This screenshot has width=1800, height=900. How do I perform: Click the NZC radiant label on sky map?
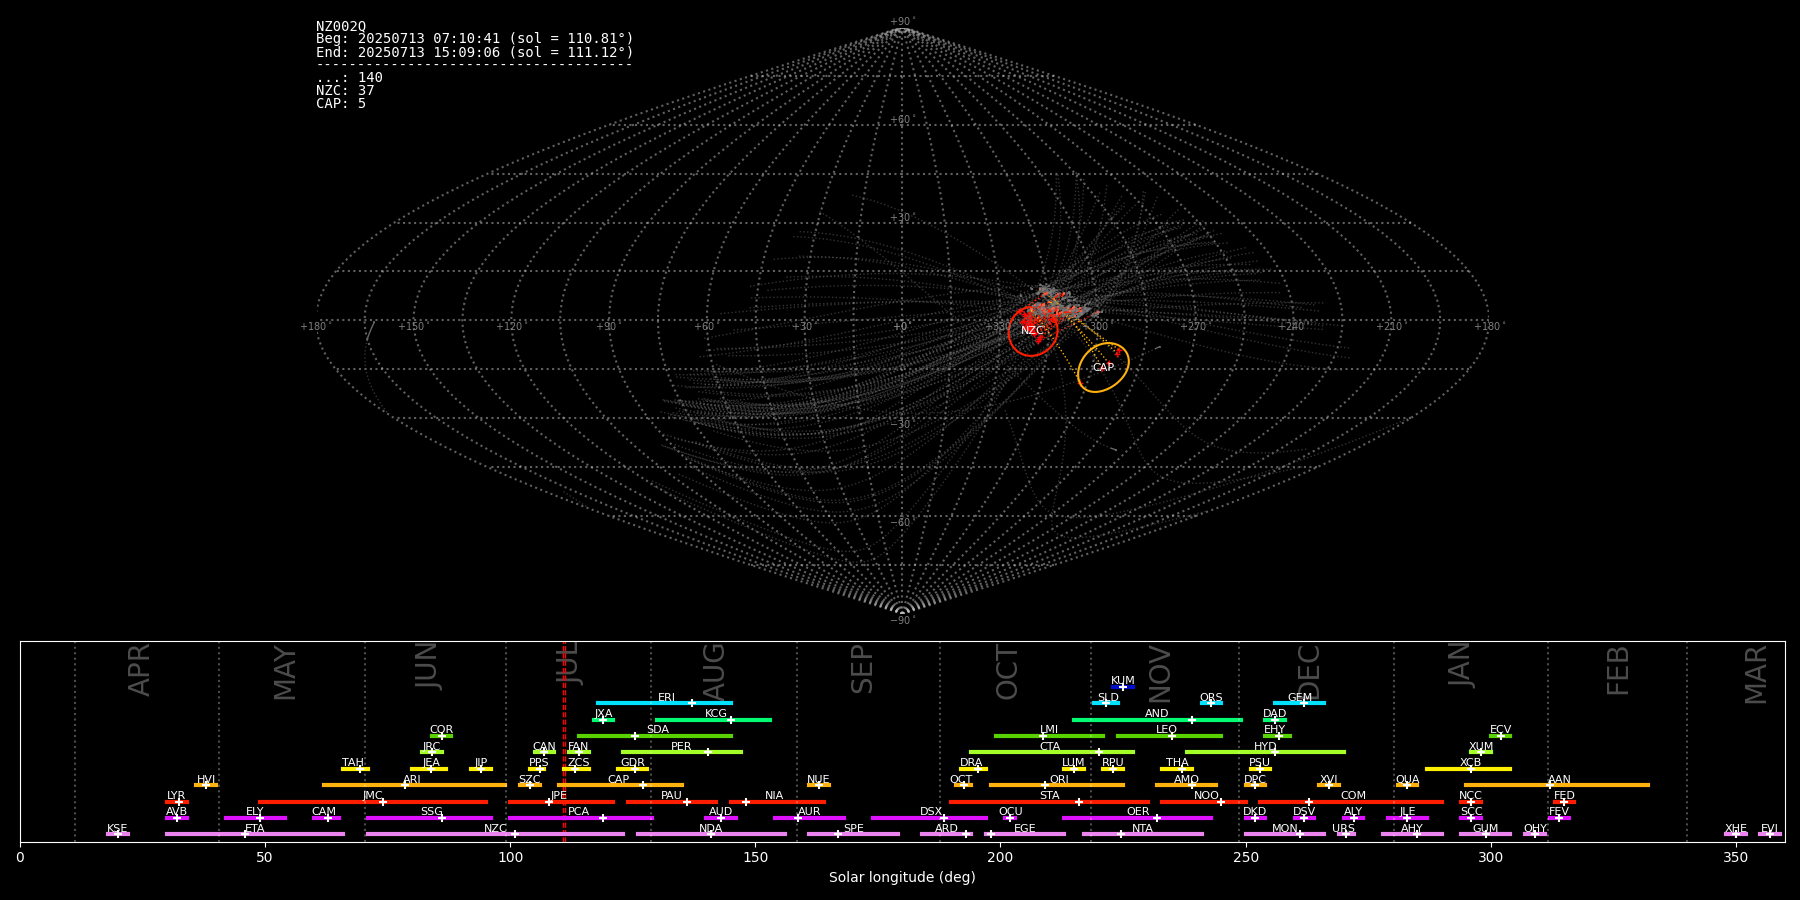1032,330
